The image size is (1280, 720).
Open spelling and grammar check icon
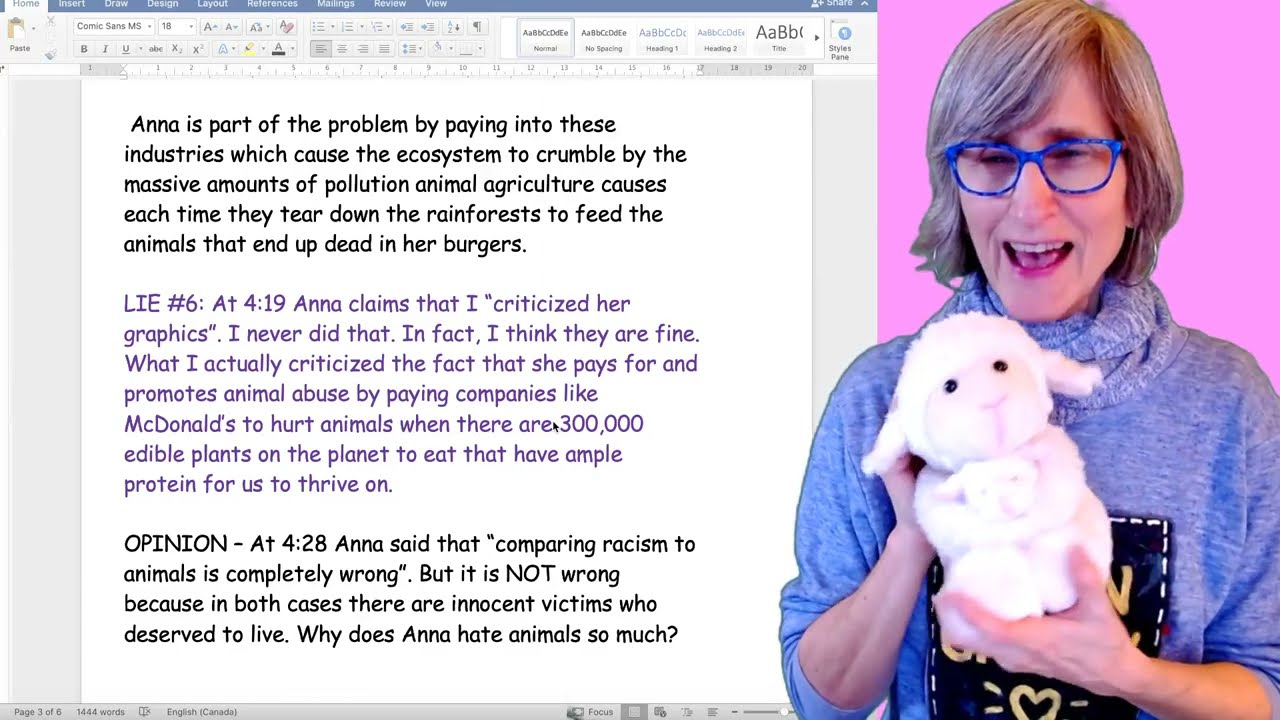coord(145,712)
